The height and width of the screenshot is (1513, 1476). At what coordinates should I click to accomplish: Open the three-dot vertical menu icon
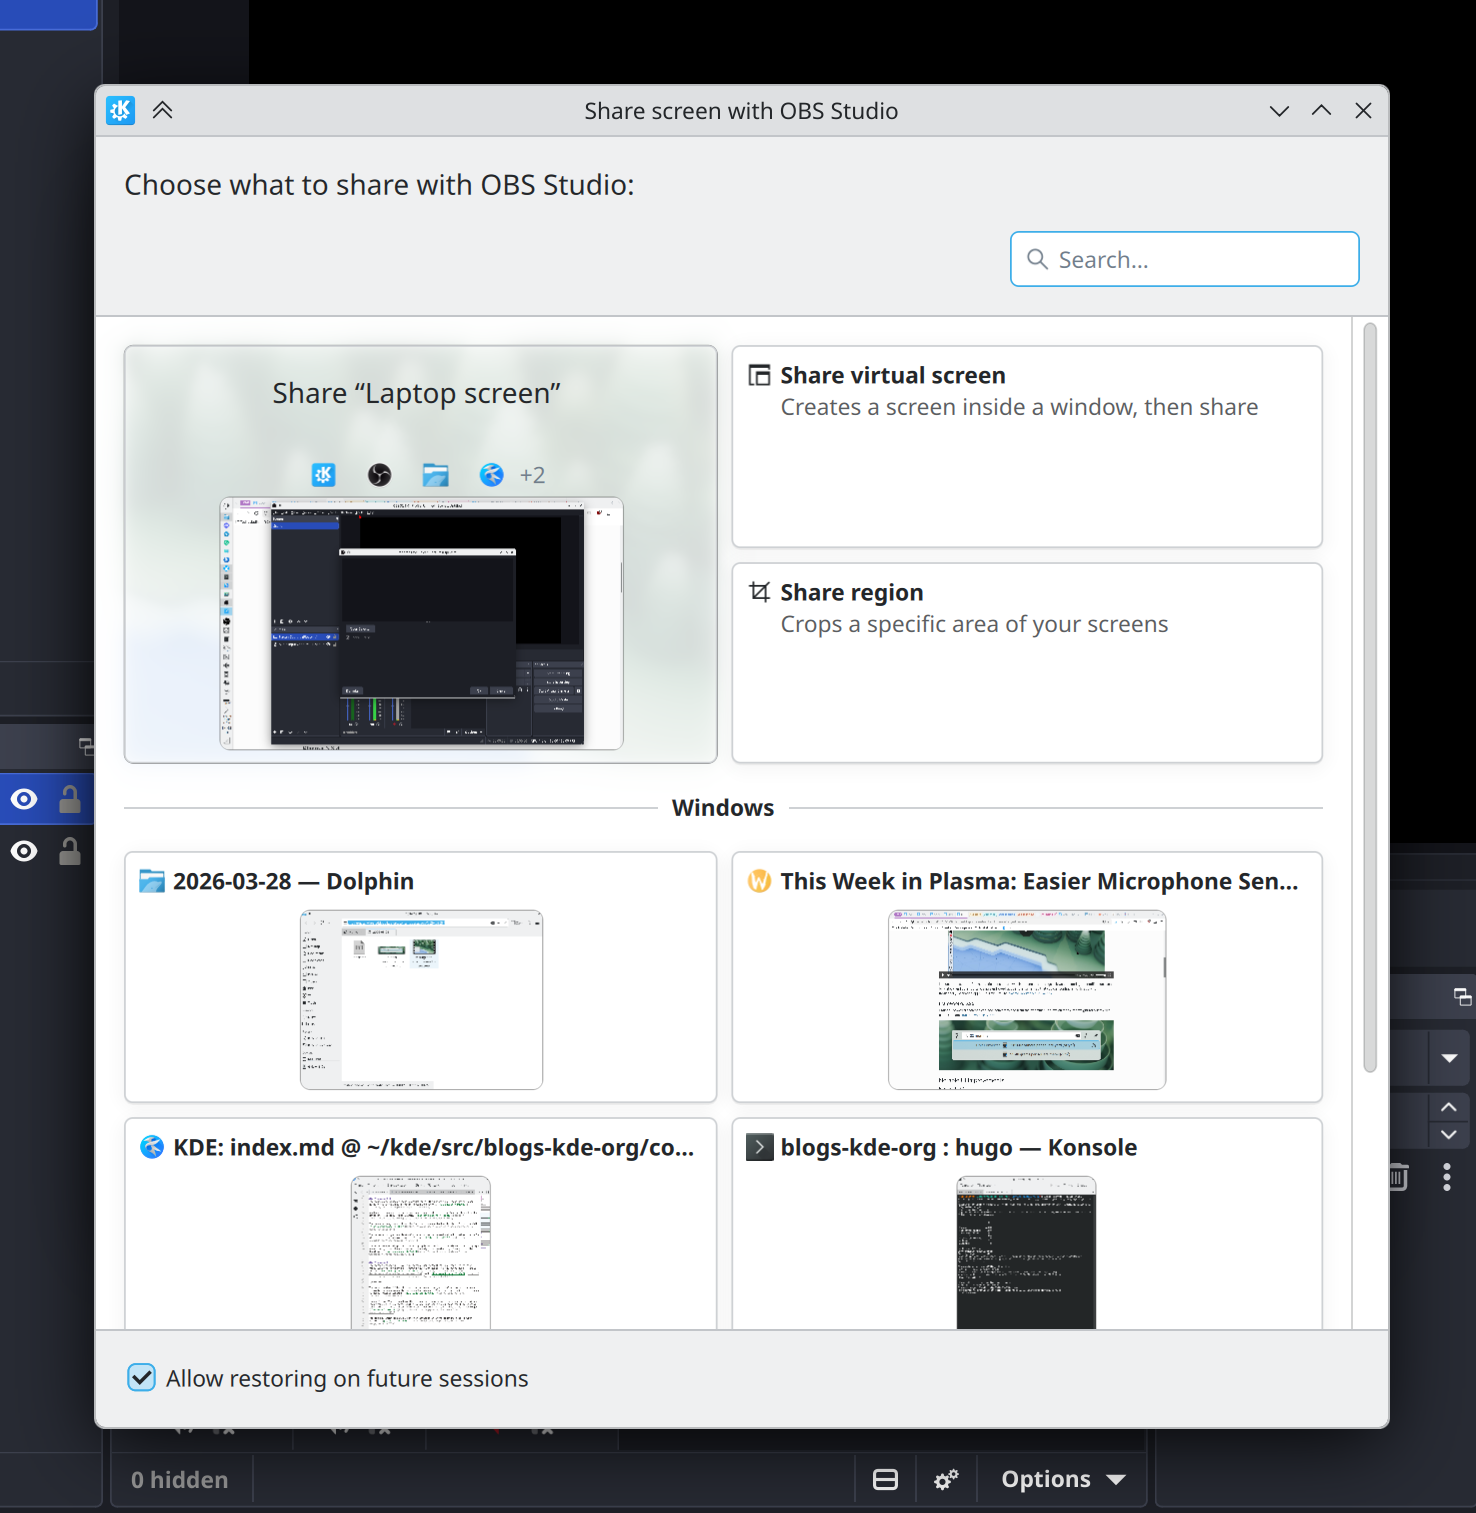pos(1446,1177)
